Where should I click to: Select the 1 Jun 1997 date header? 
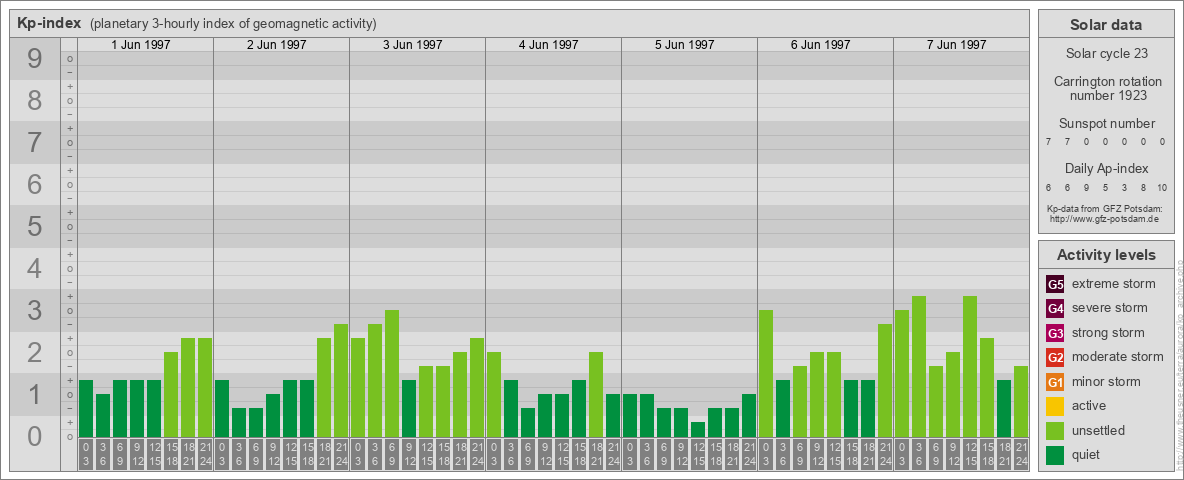pyautogui.click(x=140, y=45)
